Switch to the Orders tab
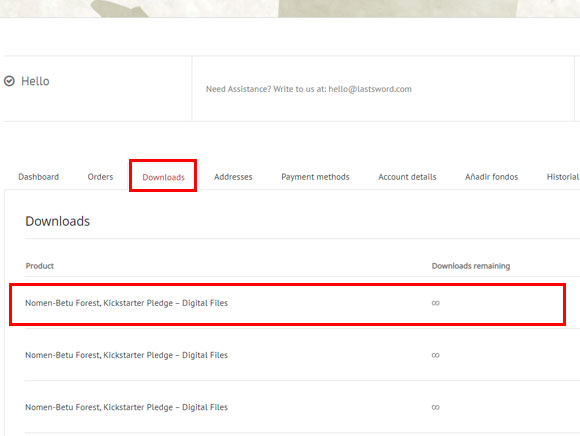Screen dimensions: 580x436 [x=100, y=177]
